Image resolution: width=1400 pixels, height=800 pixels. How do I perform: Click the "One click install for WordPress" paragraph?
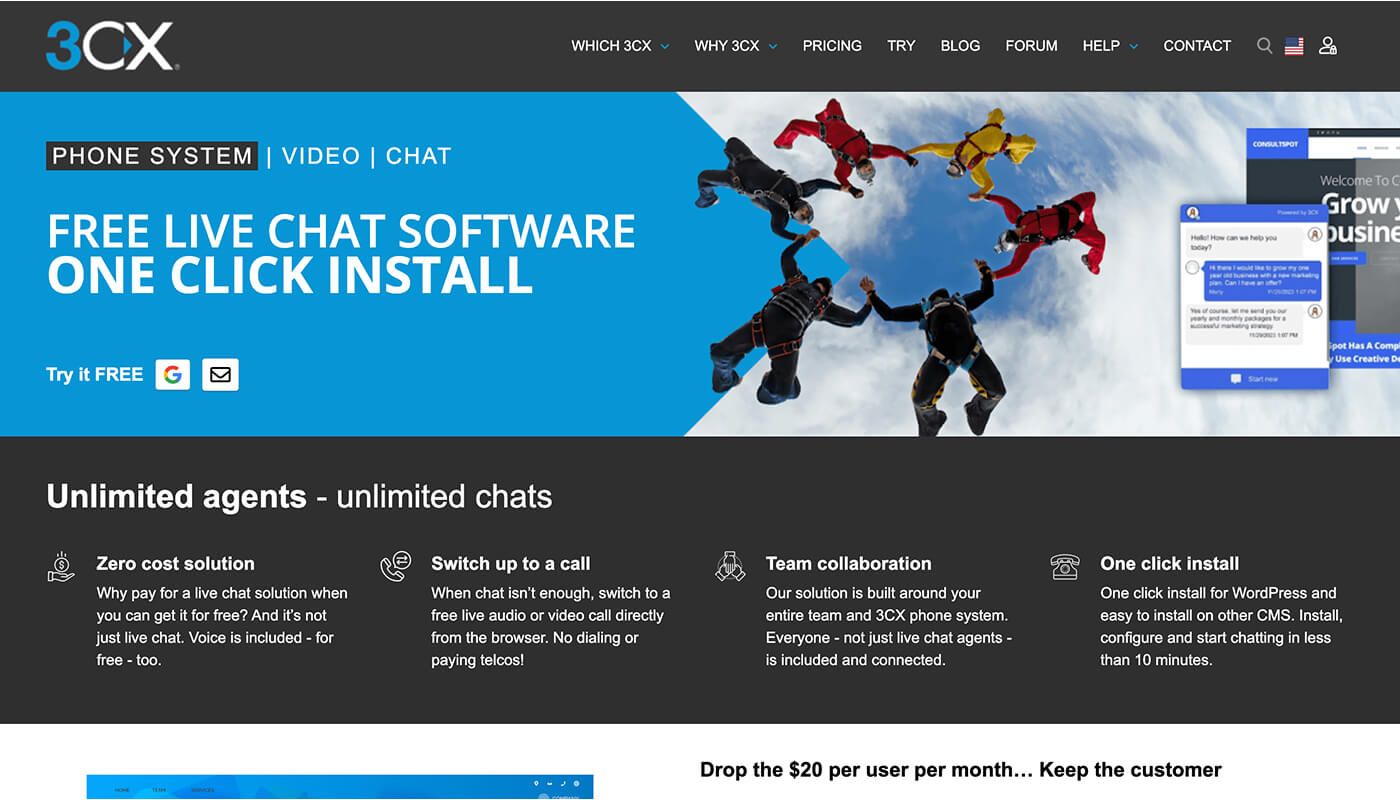click(1221, 627)
